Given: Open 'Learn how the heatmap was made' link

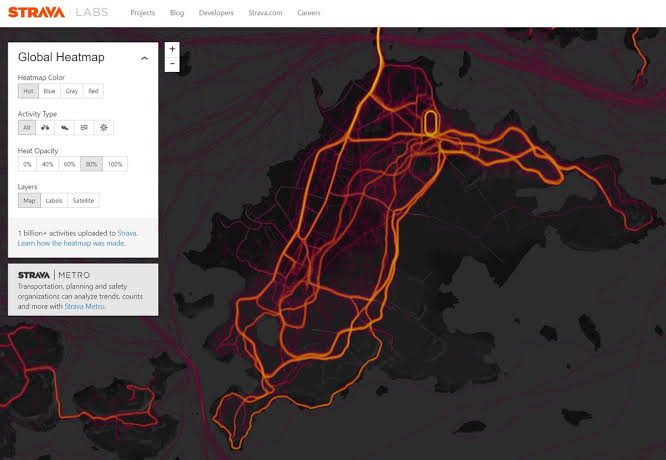Looking at the screenshot, I should pyautogui.click(x=71, y=243).
